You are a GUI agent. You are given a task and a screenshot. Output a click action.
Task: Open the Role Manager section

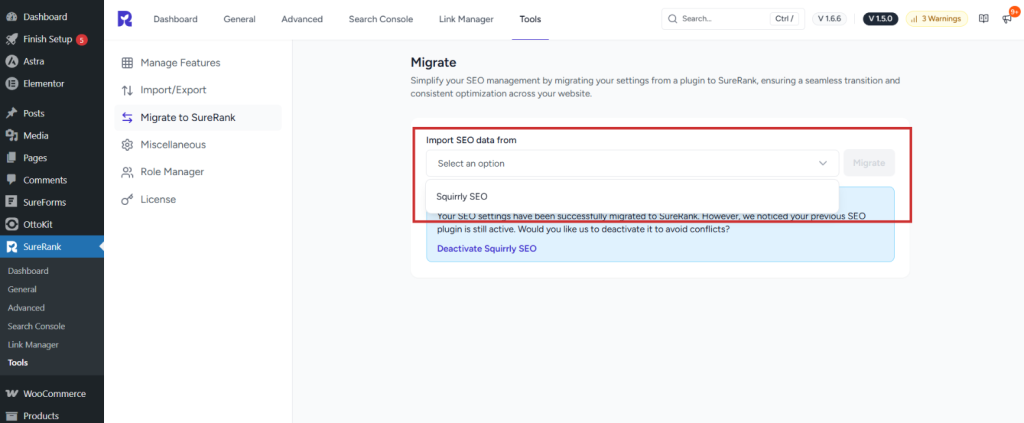[199, 172]
